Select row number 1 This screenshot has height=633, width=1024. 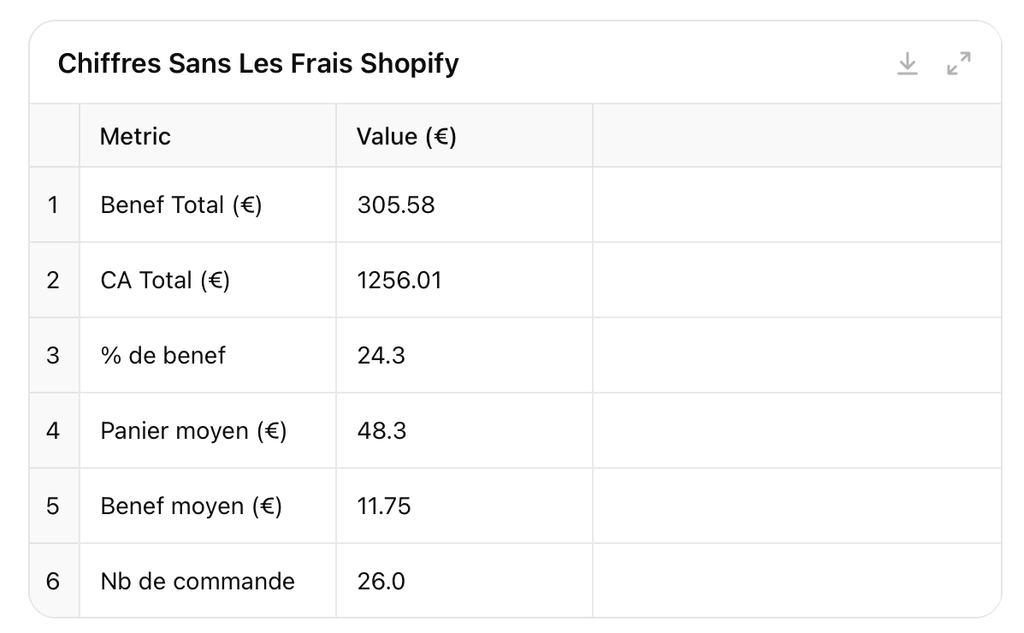(x=53, y=205)
